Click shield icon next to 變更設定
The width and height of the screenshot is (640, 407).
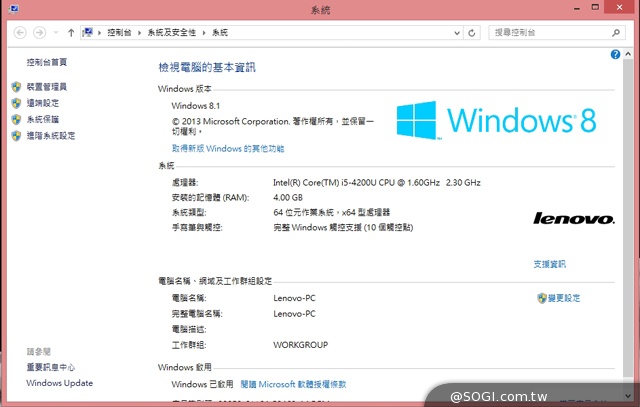542,298
